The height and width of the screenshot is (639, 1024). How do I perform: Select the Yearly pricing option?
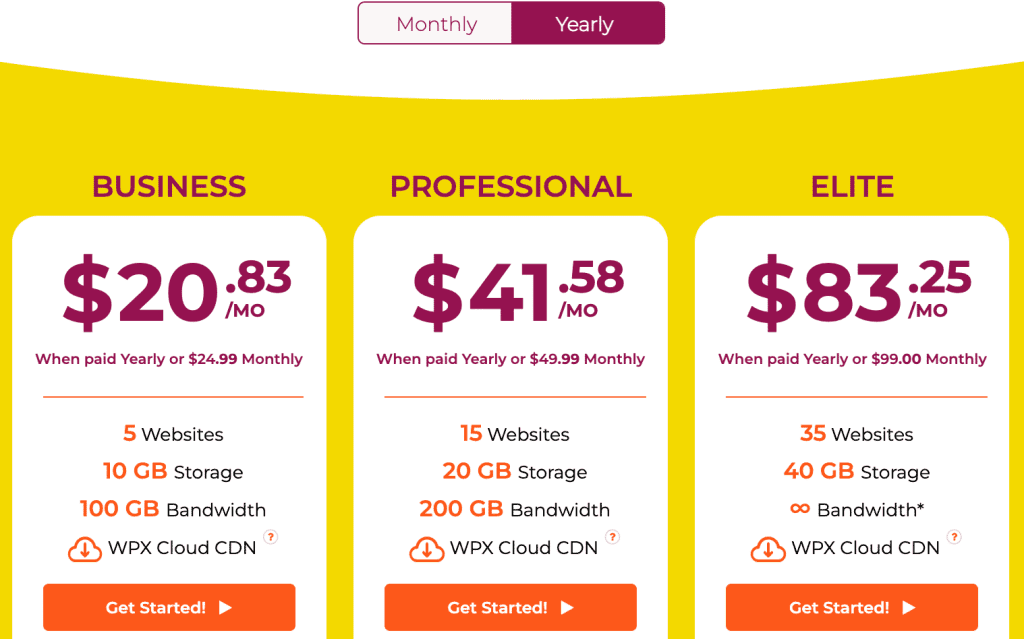(585, 23)
